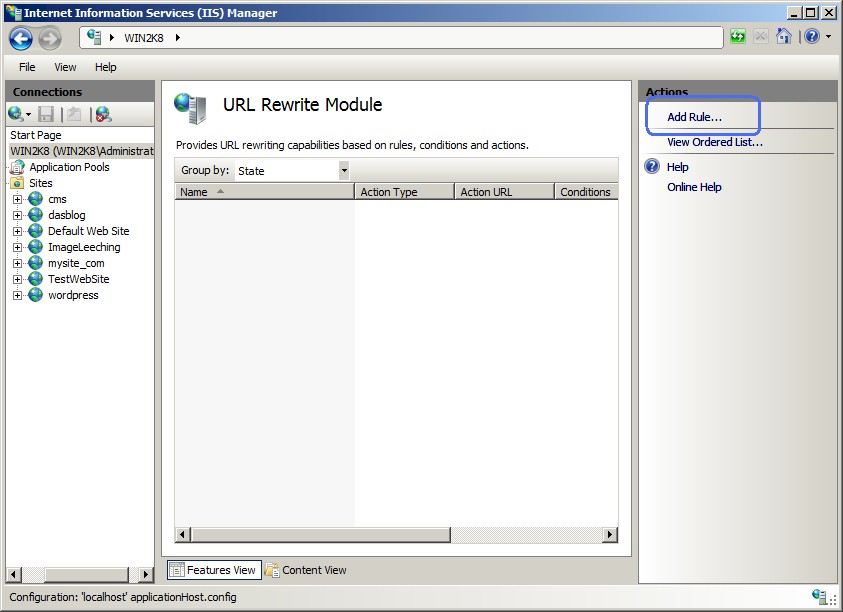Image resolution: width=843 pixels, height=612 pixels.
Task: Select Start Page in Connections tree
Action: tap(35, 135)
